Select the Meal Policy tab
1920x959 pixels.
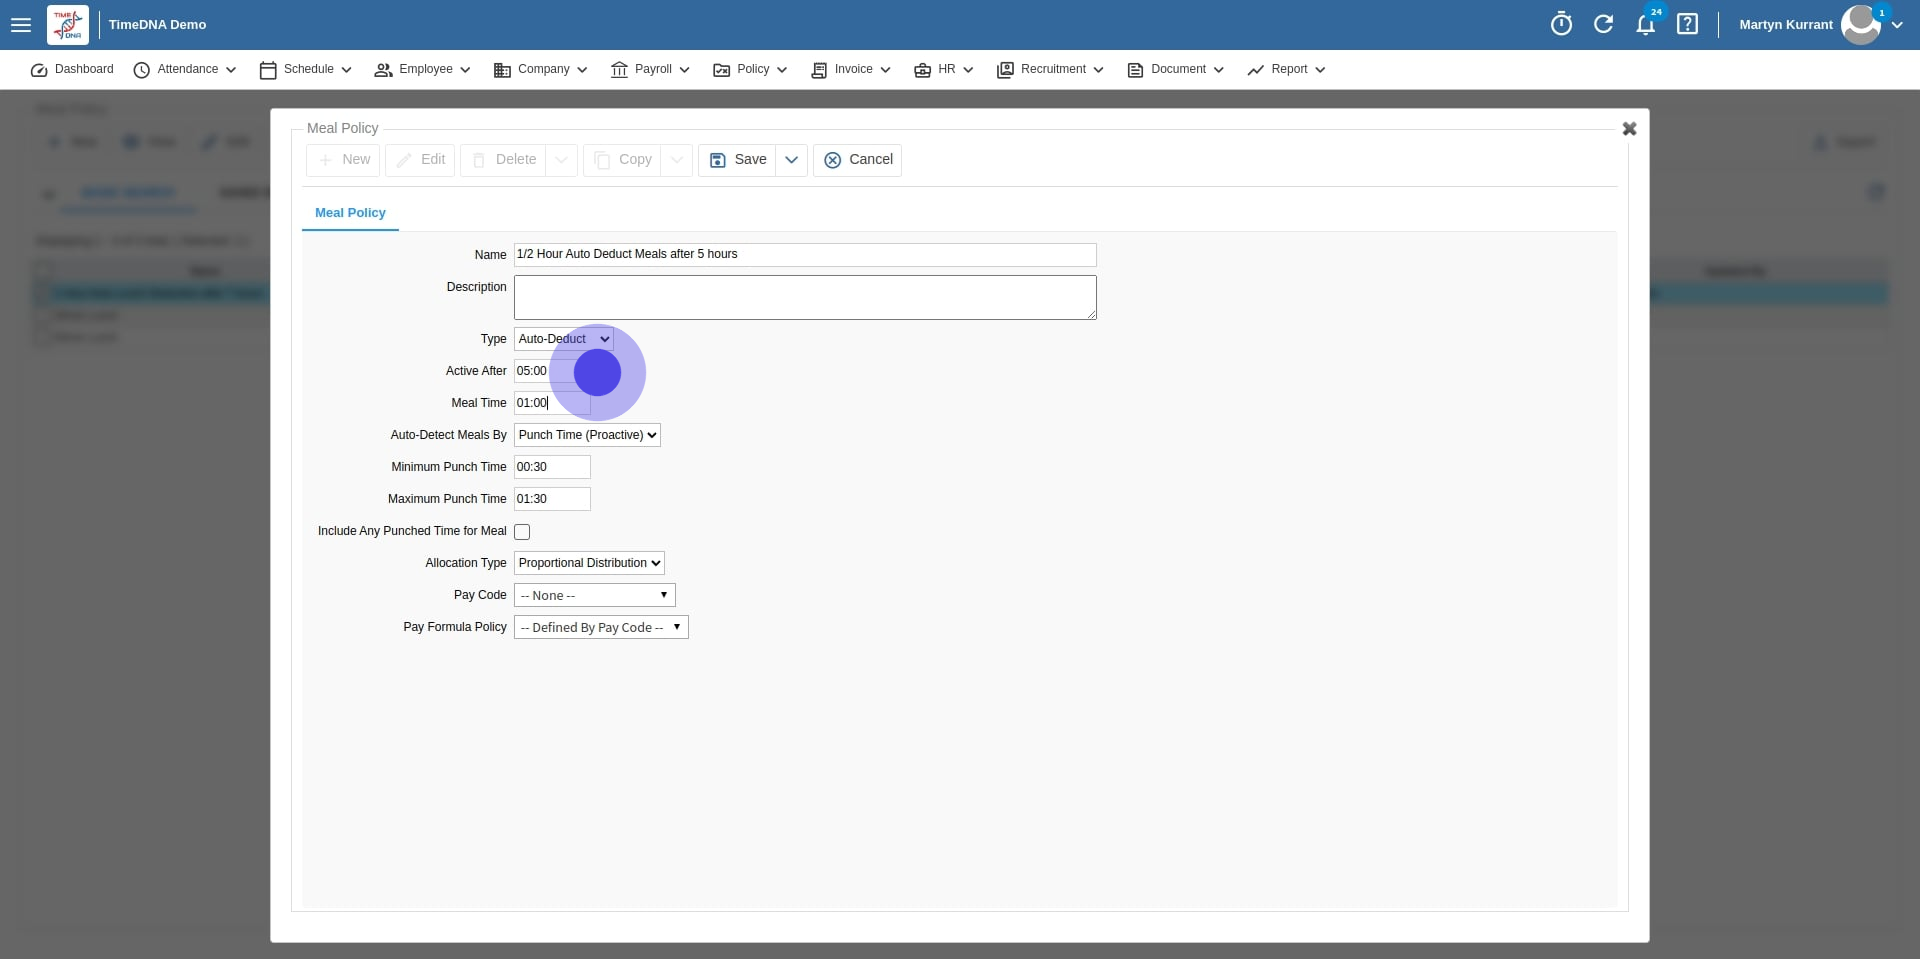click(350, 213)
